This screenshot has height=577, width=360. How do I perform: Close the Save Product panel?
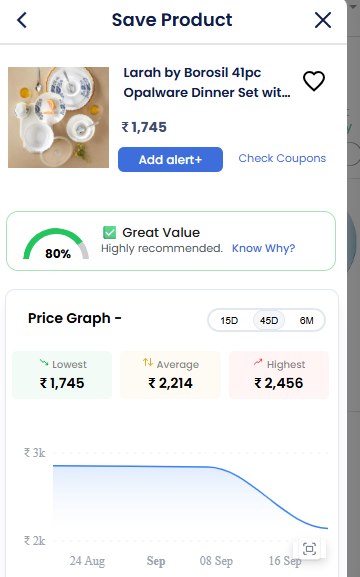click(323, 20)
